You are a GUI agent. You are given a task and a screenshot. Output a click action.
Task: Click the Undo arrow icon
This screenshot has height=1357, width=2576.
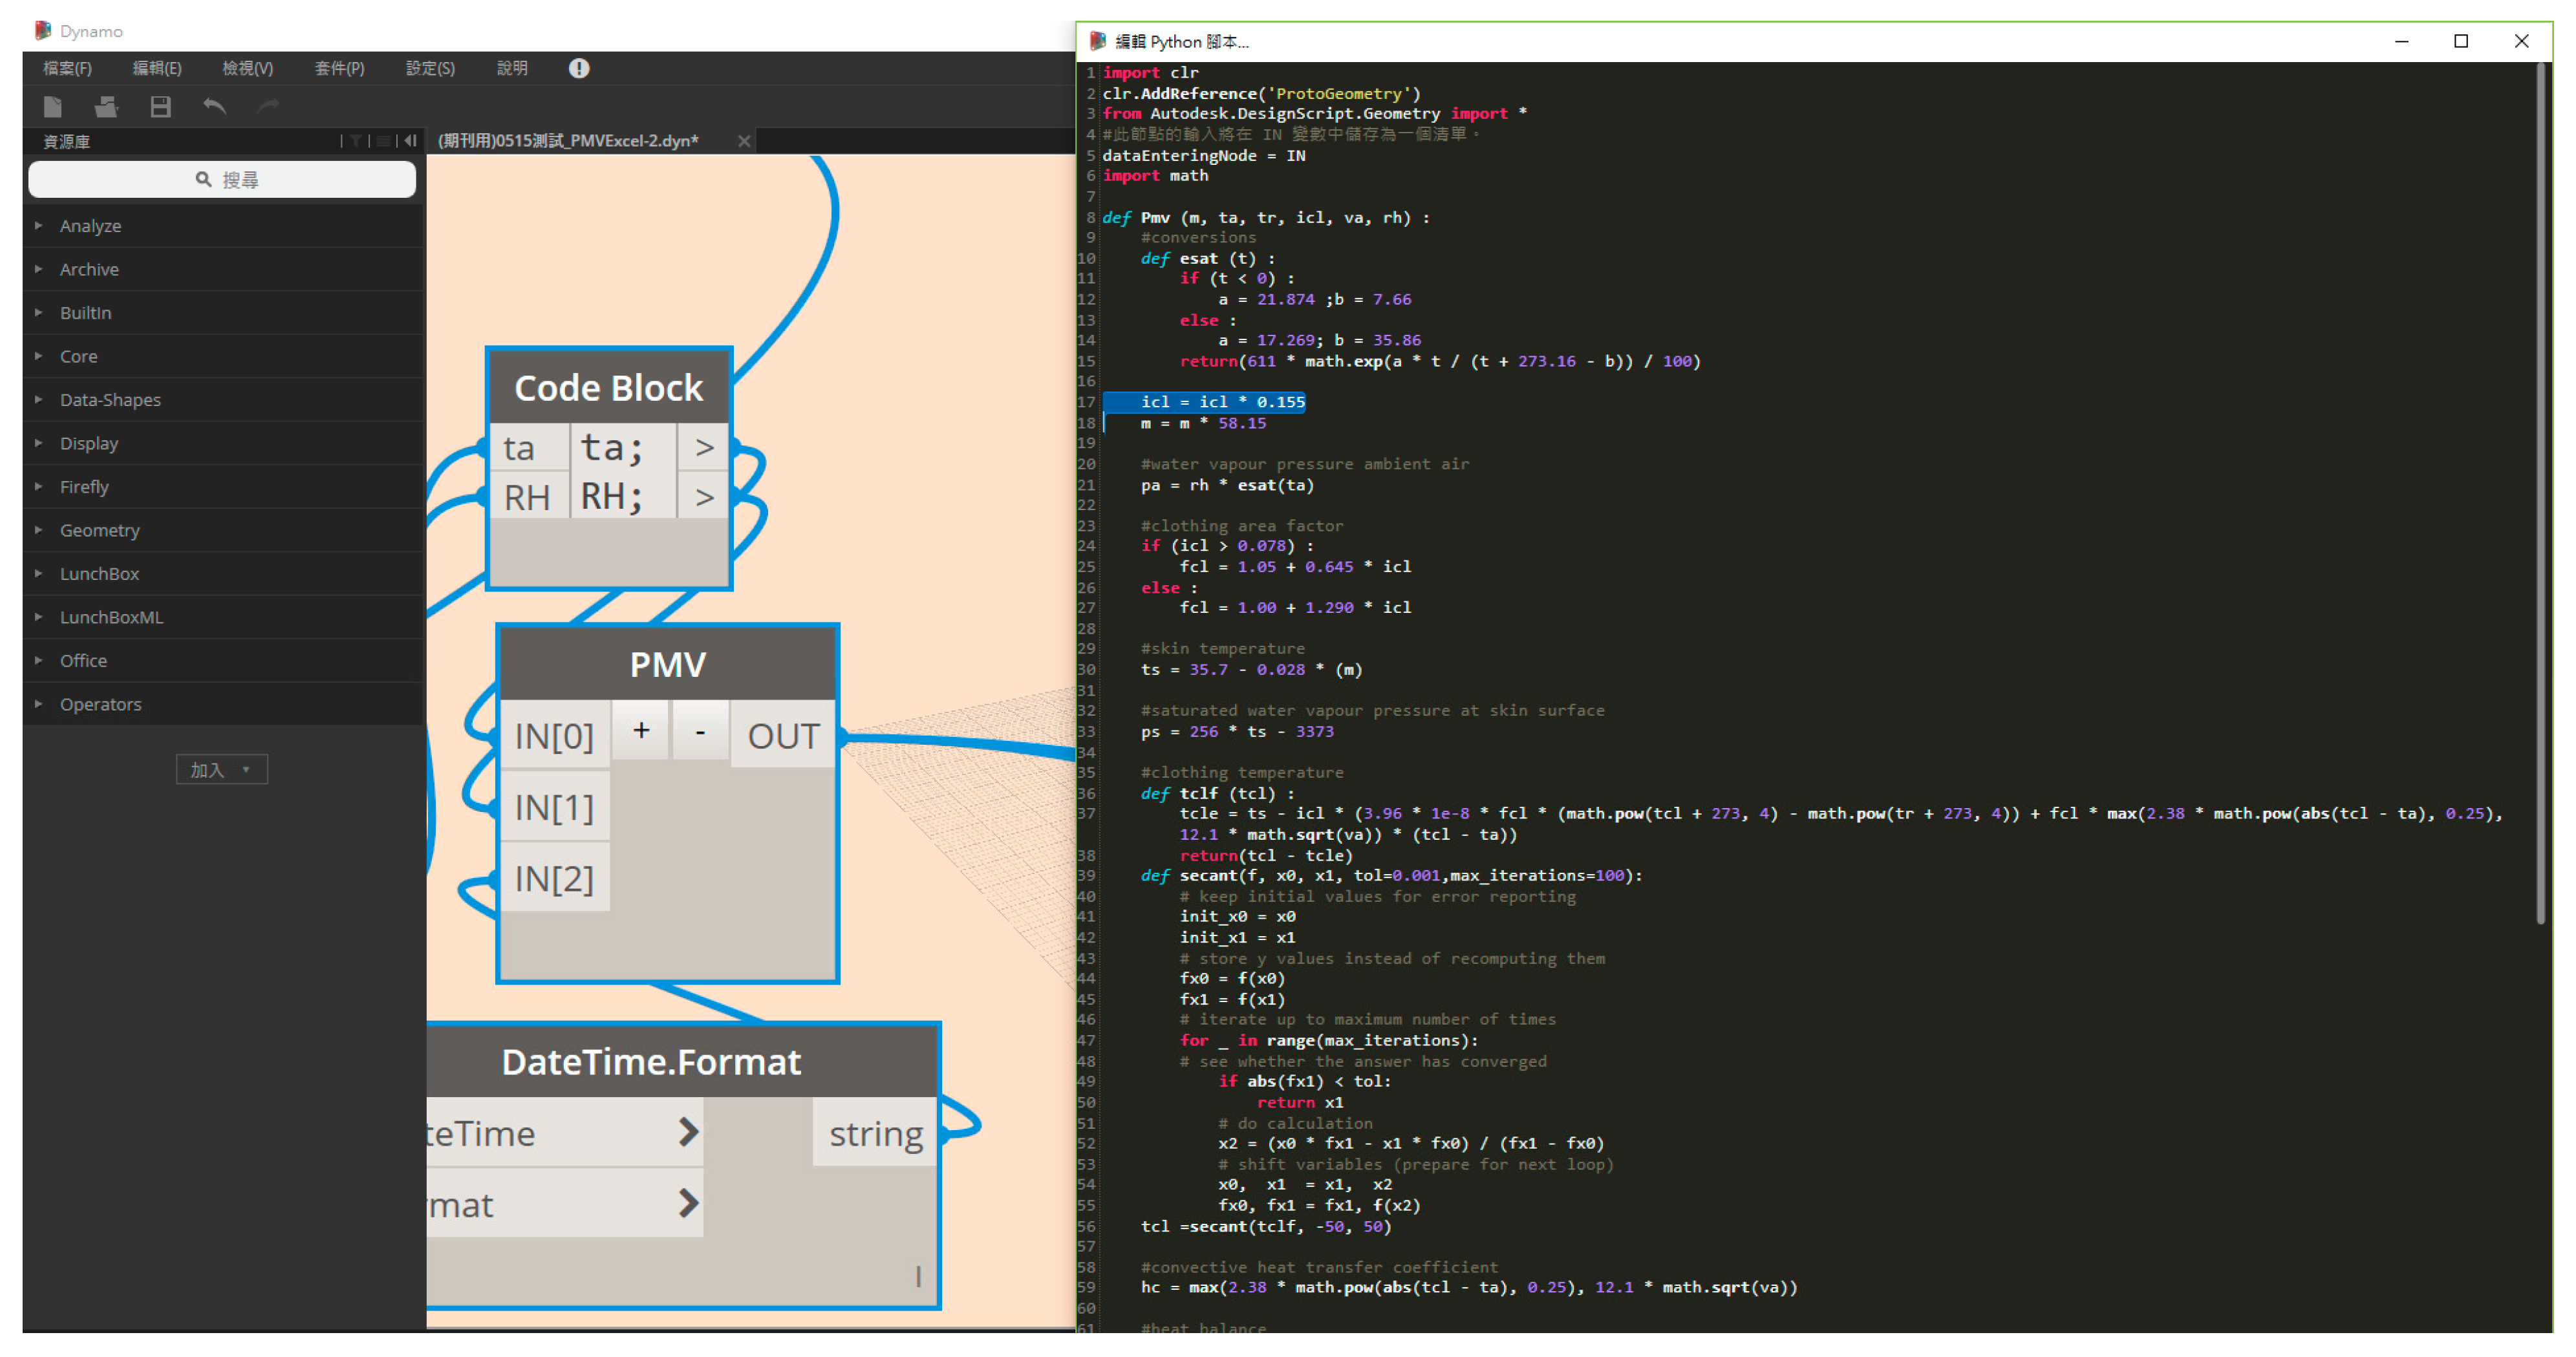[x=214, y=106]
